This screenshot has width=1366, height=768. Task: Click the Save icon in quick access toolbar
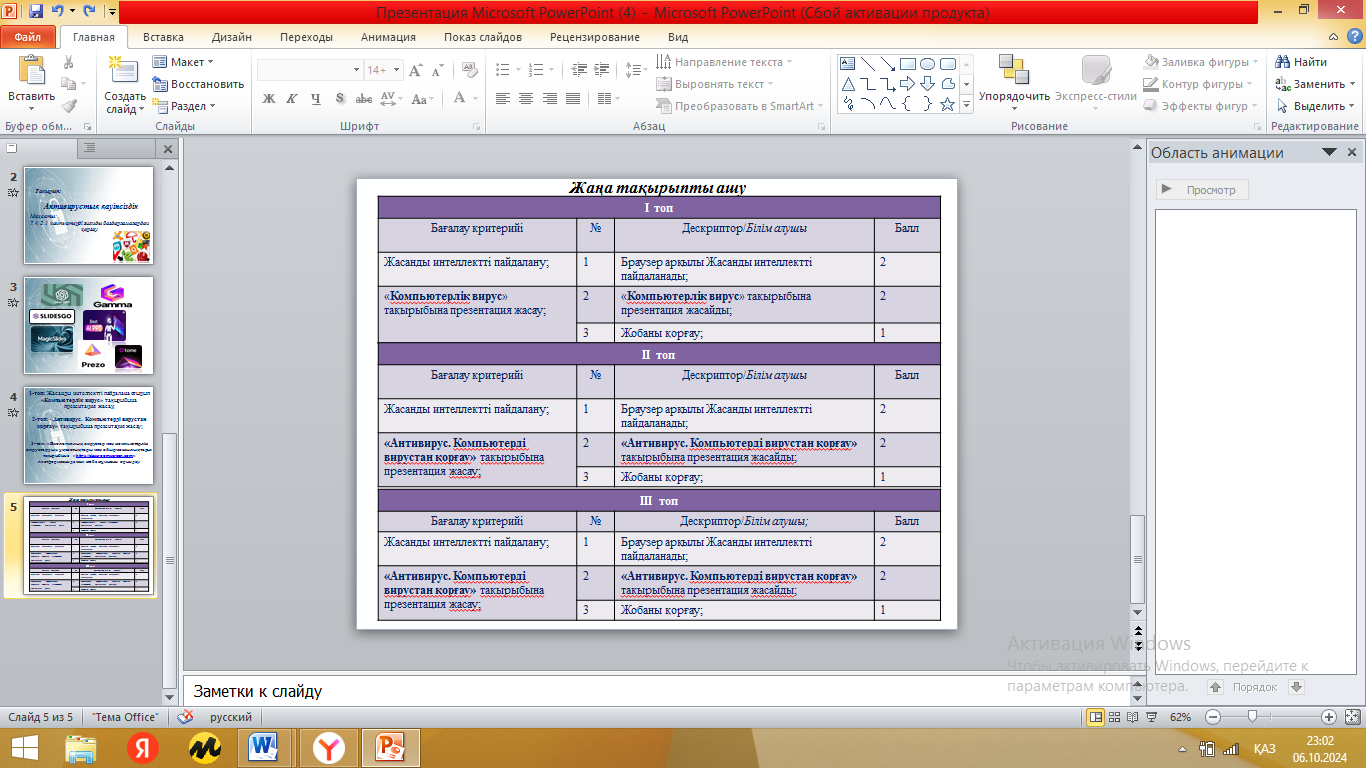(36, 12)
